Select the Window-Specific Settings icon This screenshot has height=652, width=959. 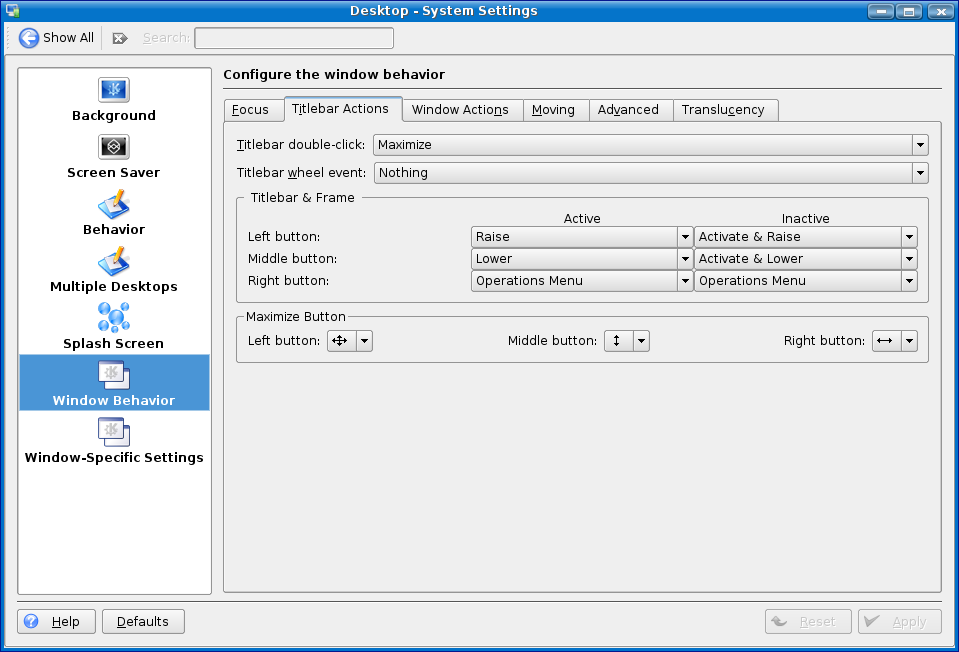pos(113,432)
